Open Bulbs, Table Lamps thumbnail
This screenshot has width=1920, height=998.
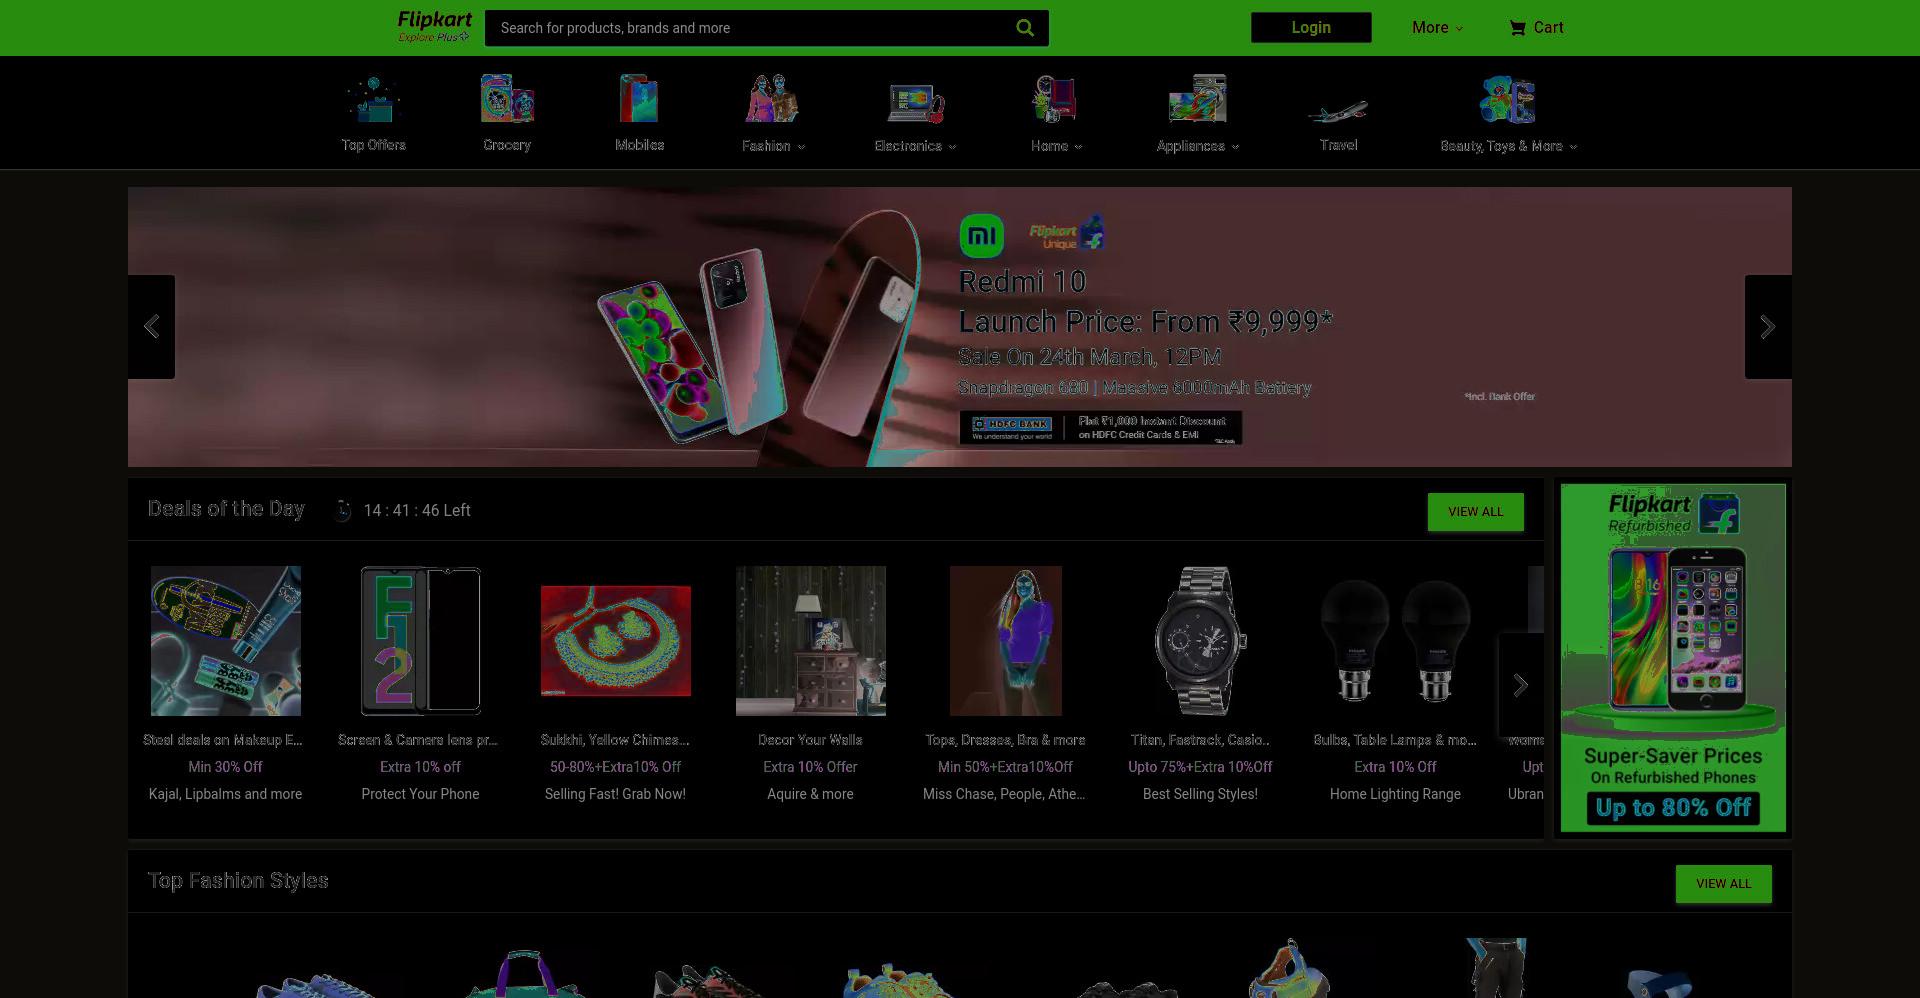click(1396, 641)
